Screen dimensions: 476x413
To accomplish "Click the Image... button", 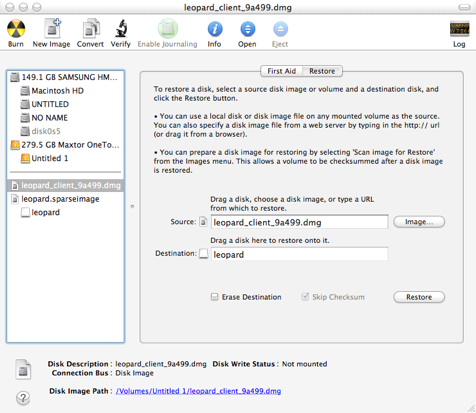I will 419,222.
